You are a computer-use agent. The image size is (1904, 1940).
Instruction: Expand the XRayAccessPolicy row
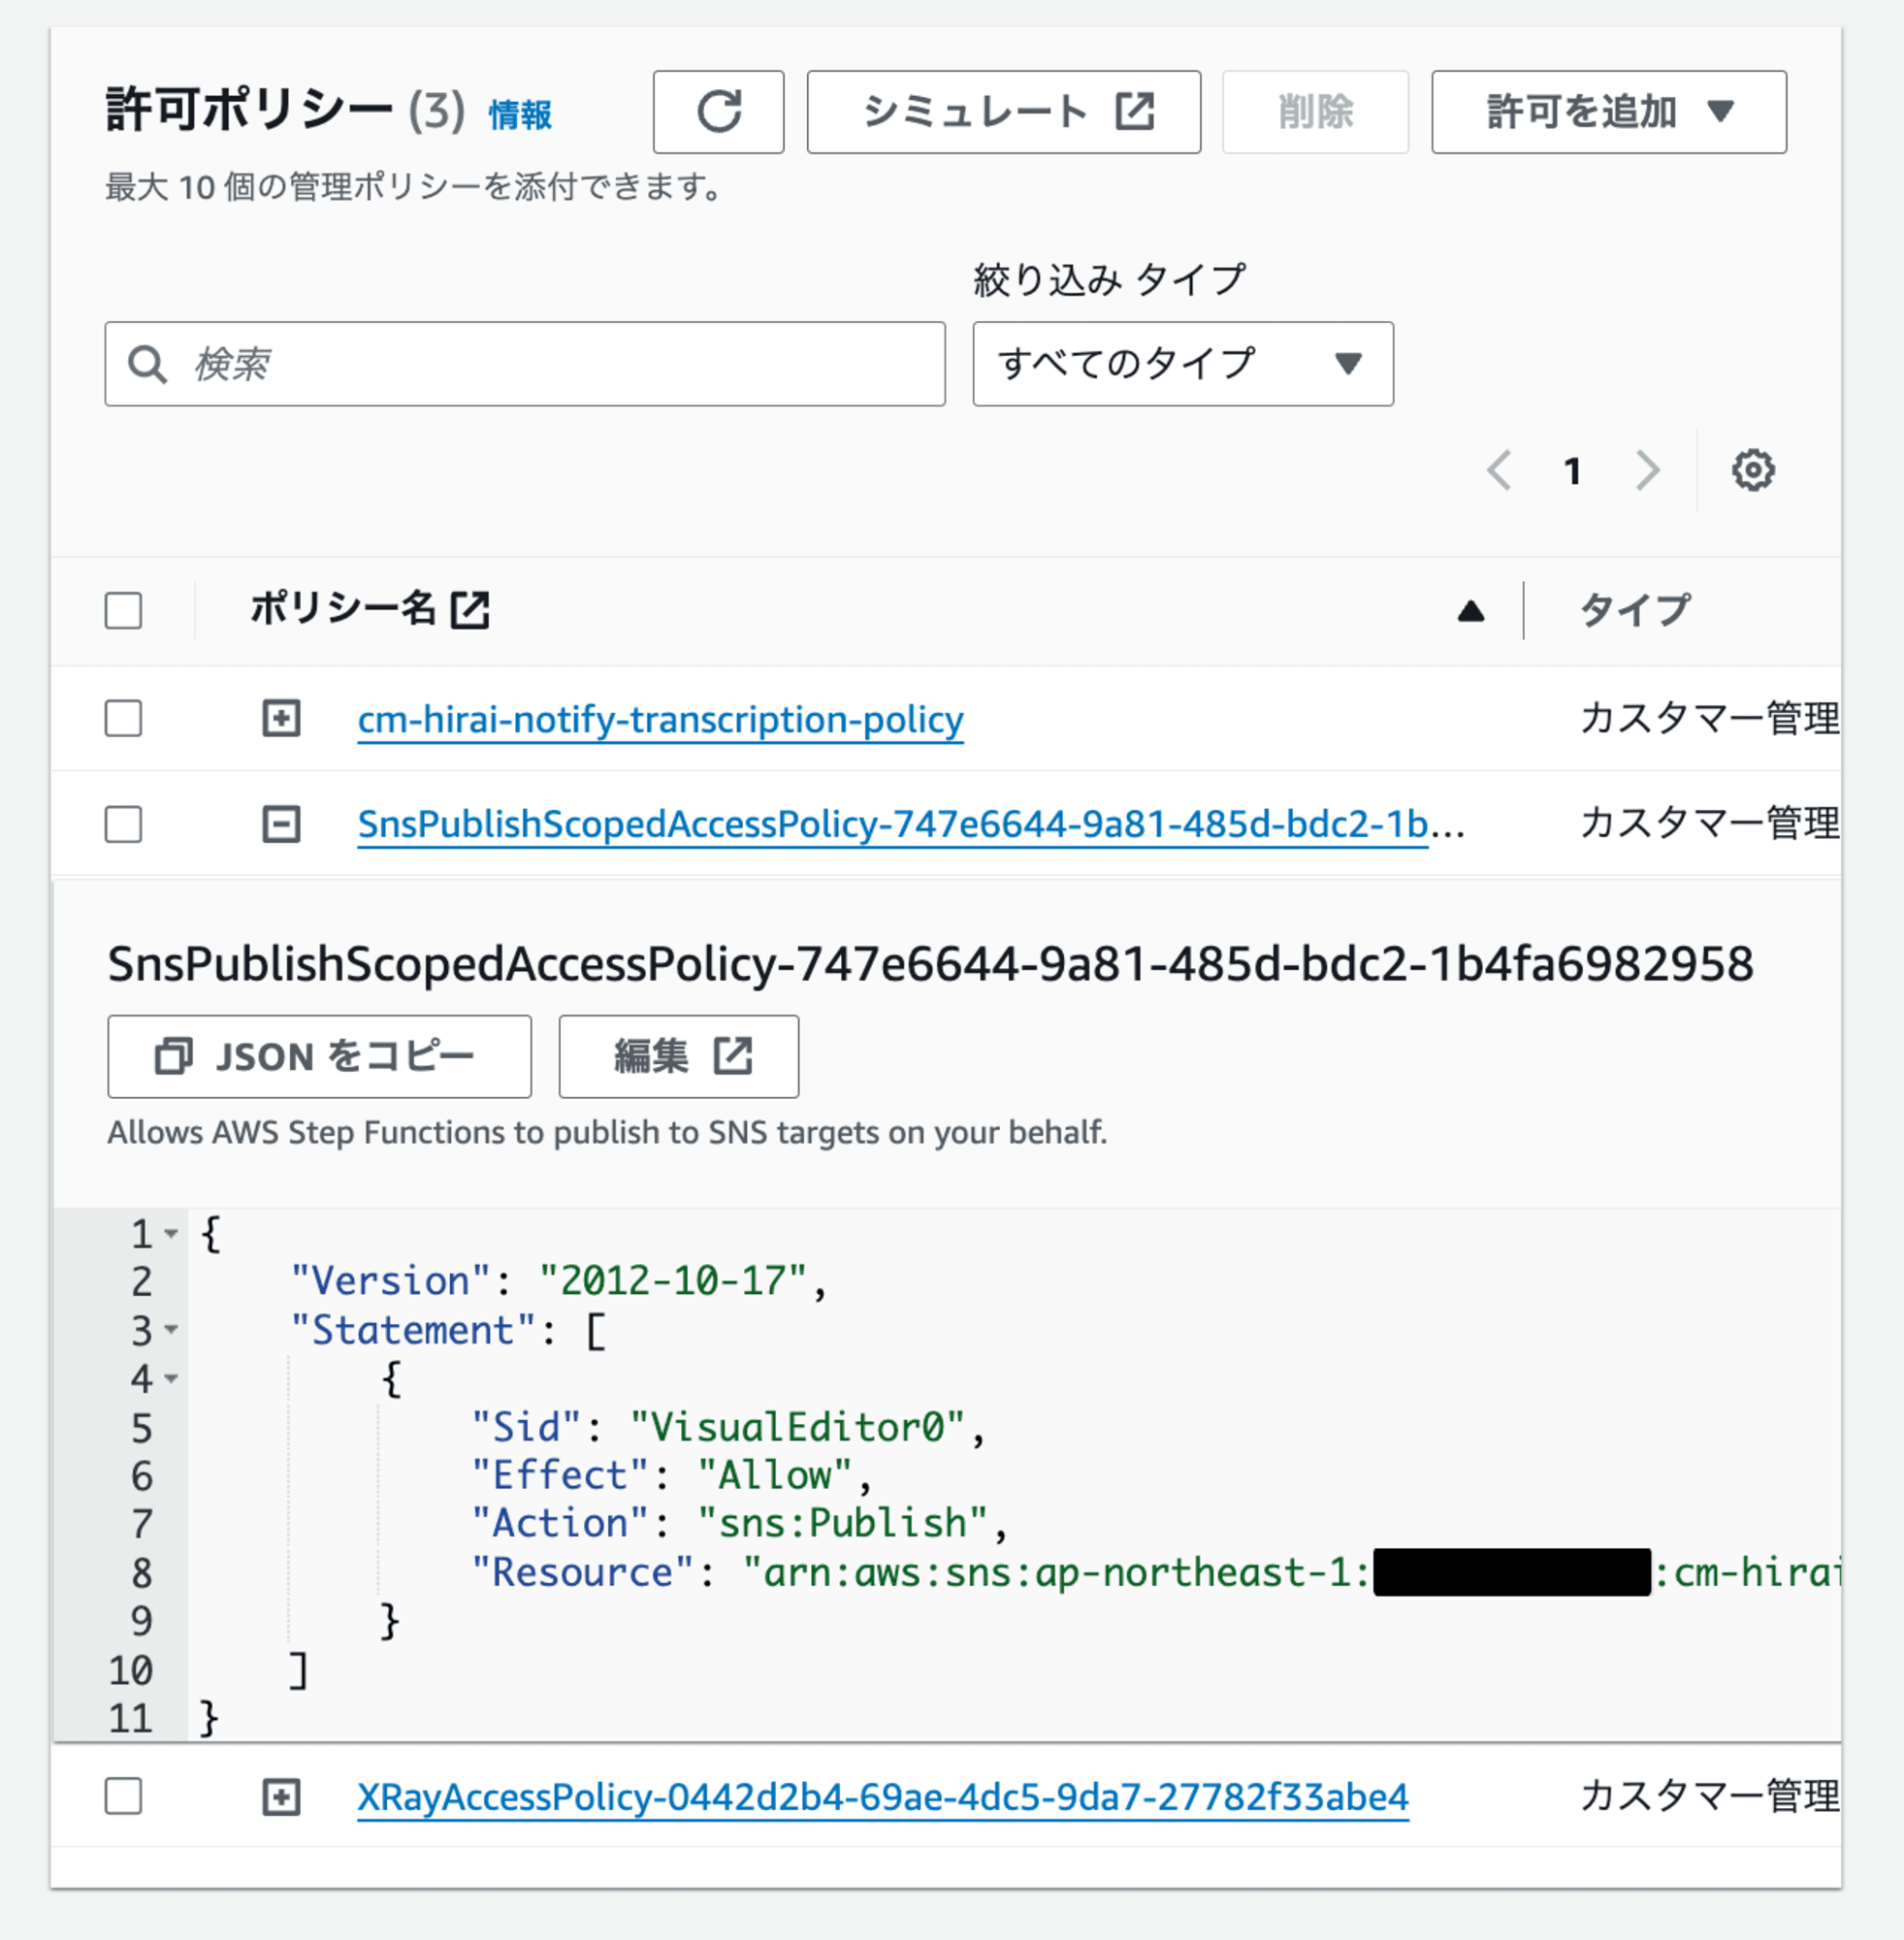coord(281,1797)
